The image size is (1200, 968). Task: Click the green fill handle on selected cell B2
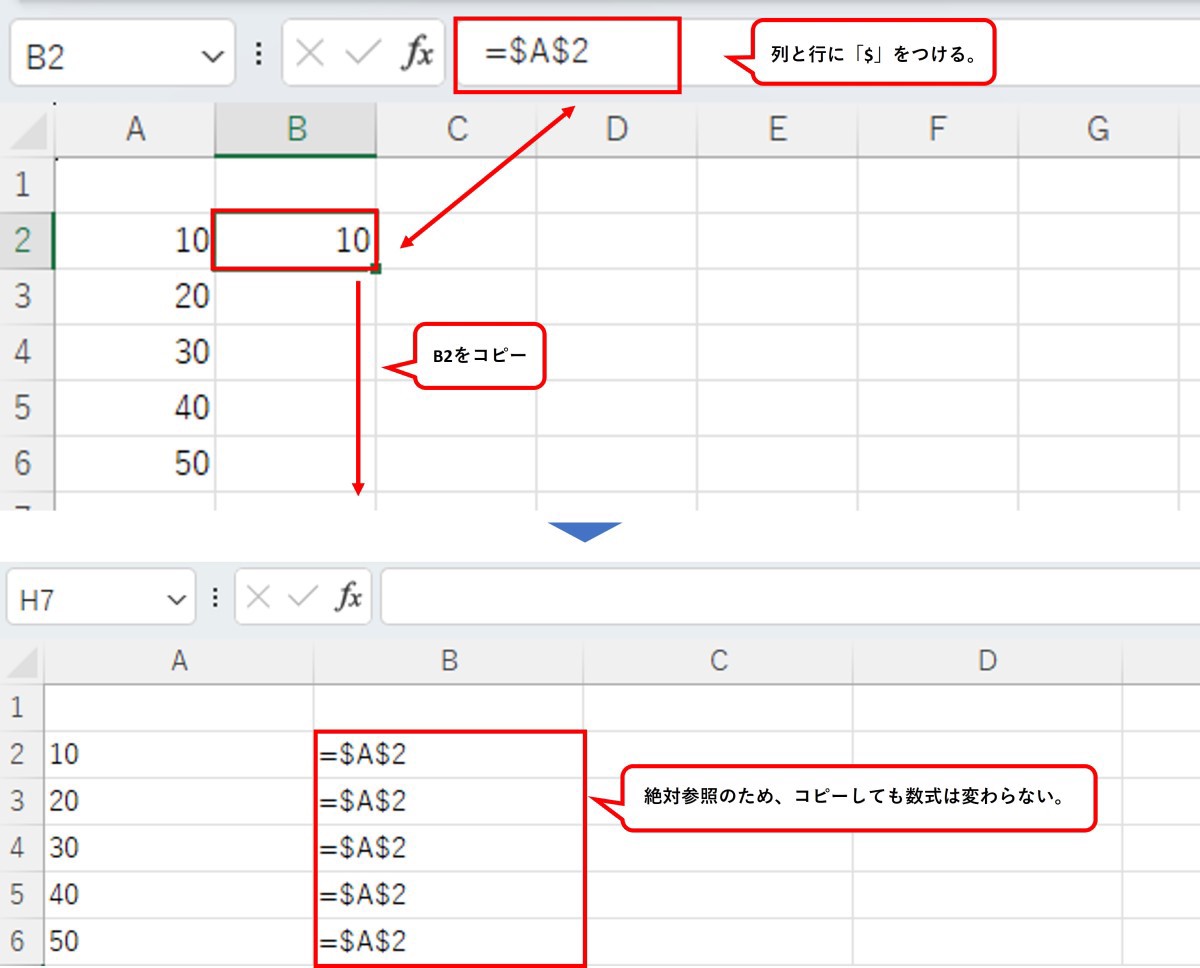click(x=375, y=268)
